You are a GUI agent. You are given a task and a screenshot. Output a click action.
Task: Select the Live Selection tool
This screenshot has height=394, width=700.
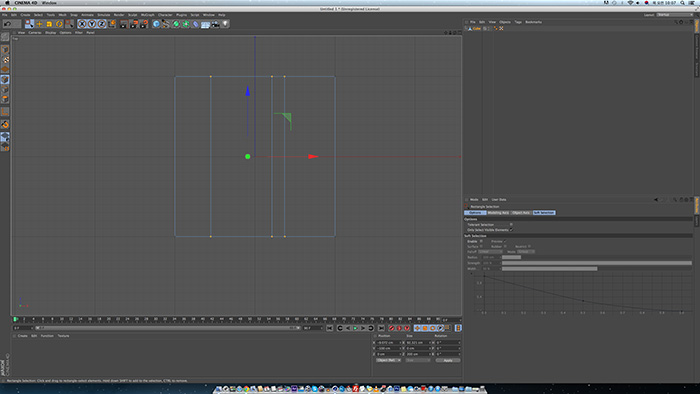(x=29, y=24)
